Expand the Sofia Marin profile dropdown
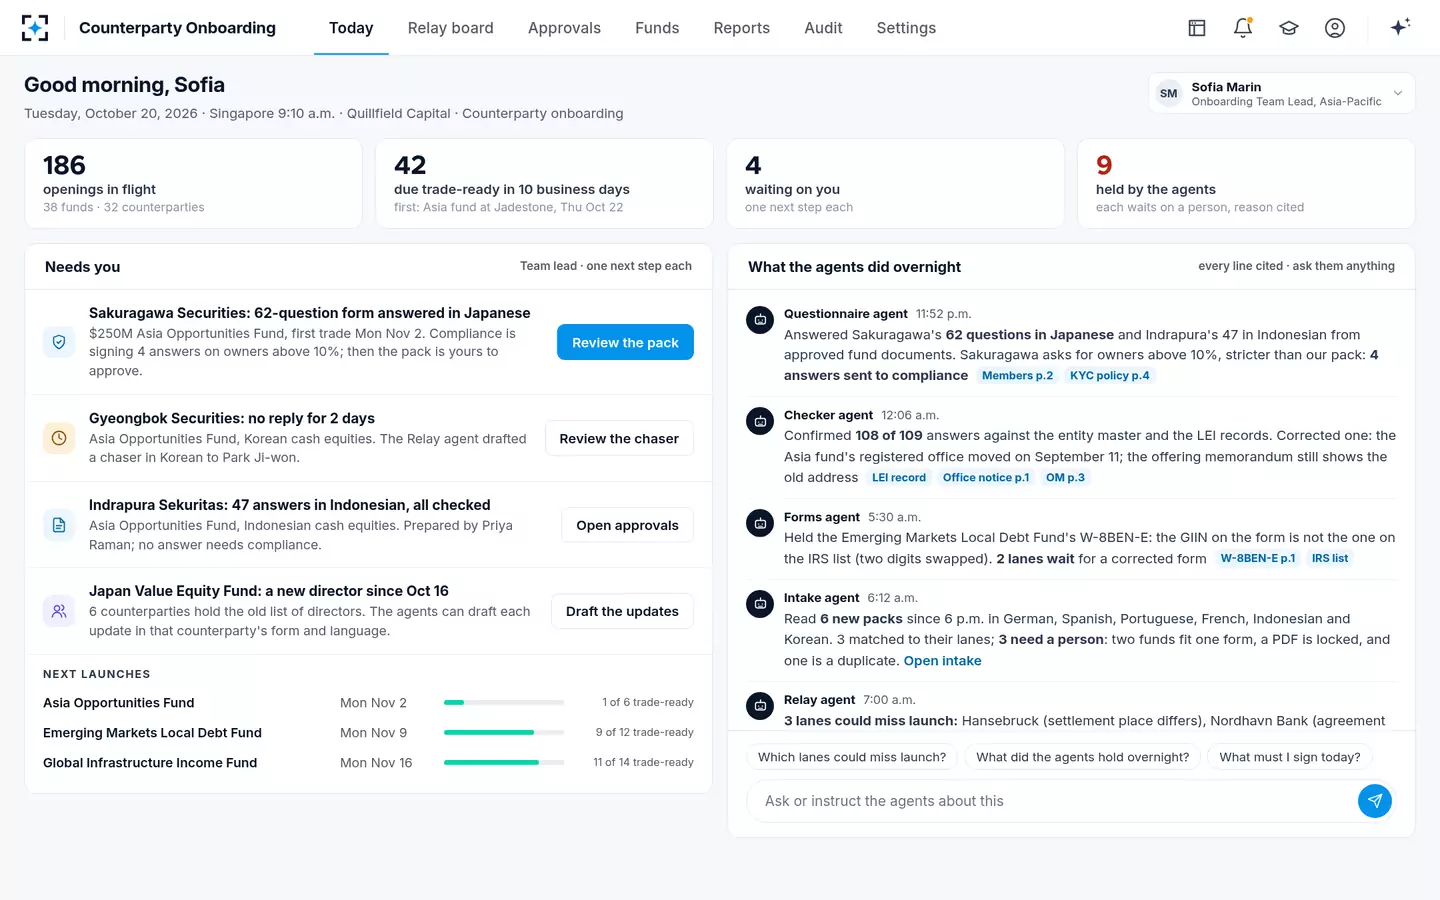This screenshot has height=900, width=1440. point(1282,94)
